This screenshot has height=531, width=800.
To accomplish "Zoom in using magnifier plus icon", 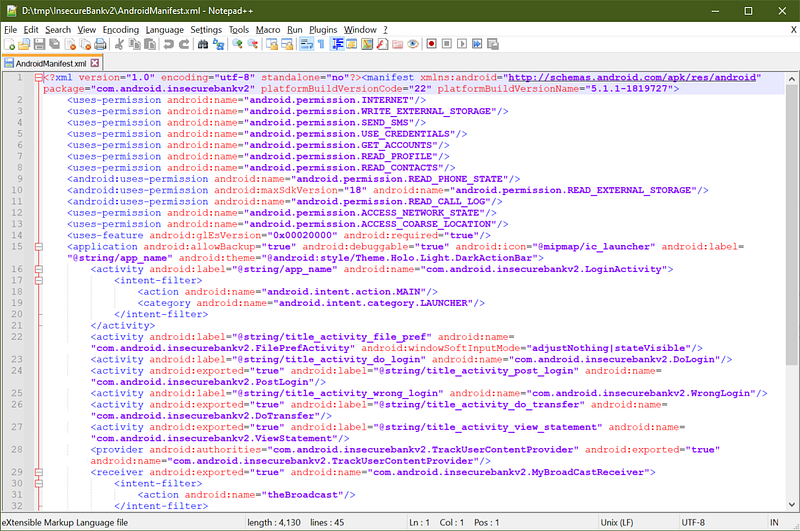I will tap(237, 44).
